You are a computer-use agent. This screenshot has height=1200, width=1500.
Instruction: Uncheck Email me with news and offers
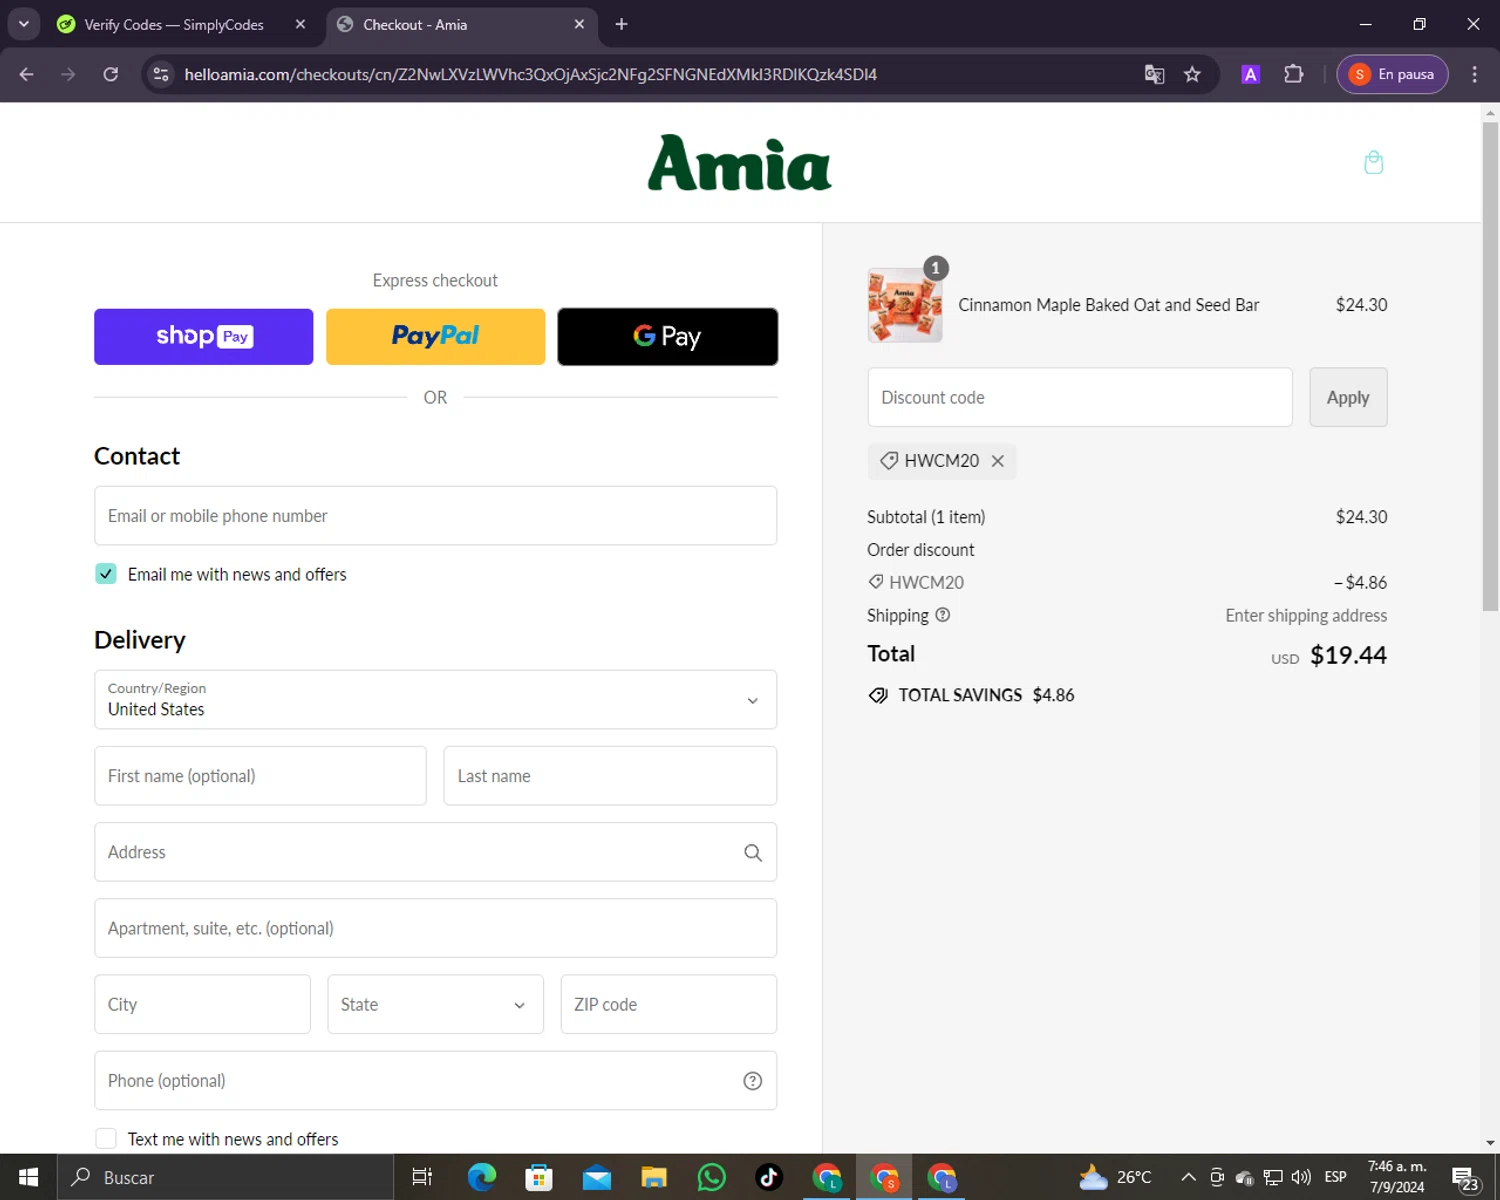(x=106, y=574)
